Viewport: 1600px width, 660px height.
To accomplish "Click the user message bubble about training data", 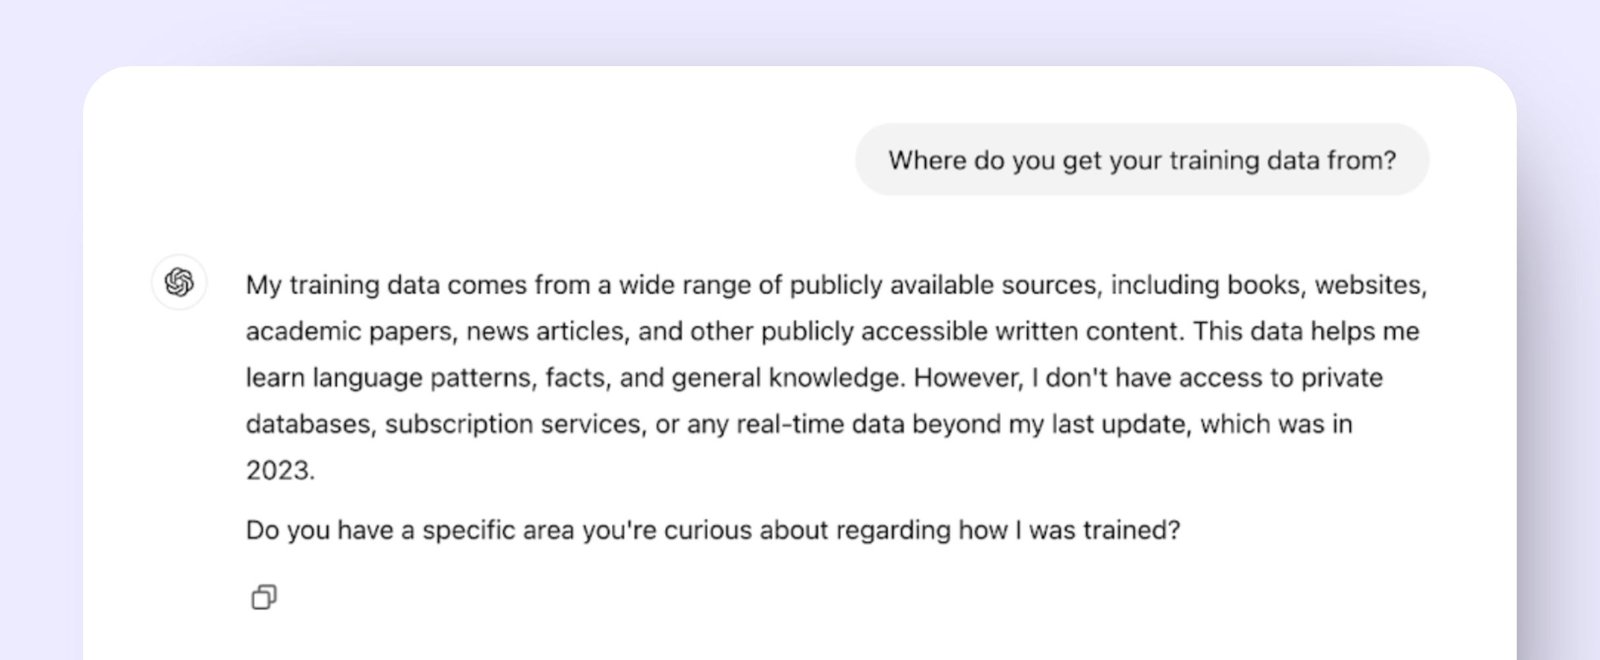I will (1141, 160).
